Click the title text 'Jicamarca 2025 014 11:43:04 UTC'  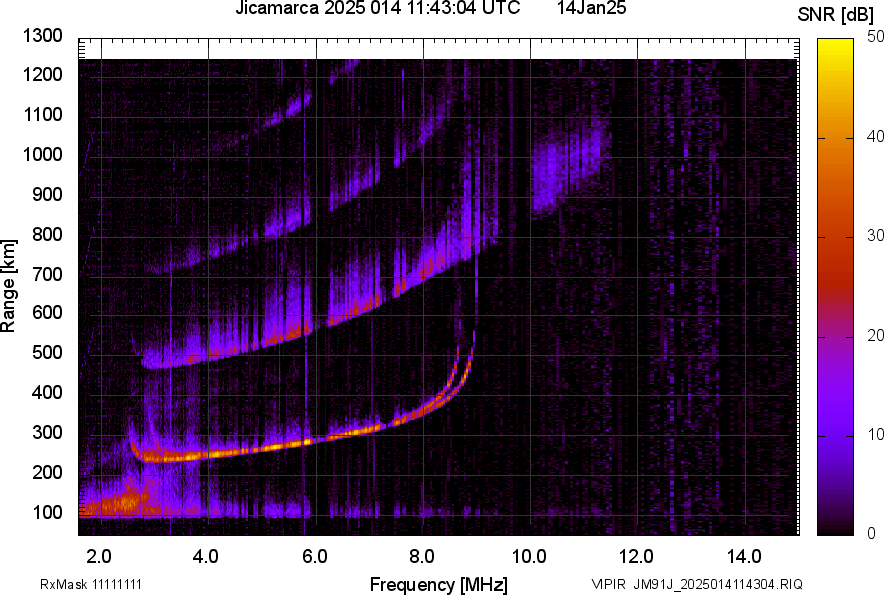377,8
